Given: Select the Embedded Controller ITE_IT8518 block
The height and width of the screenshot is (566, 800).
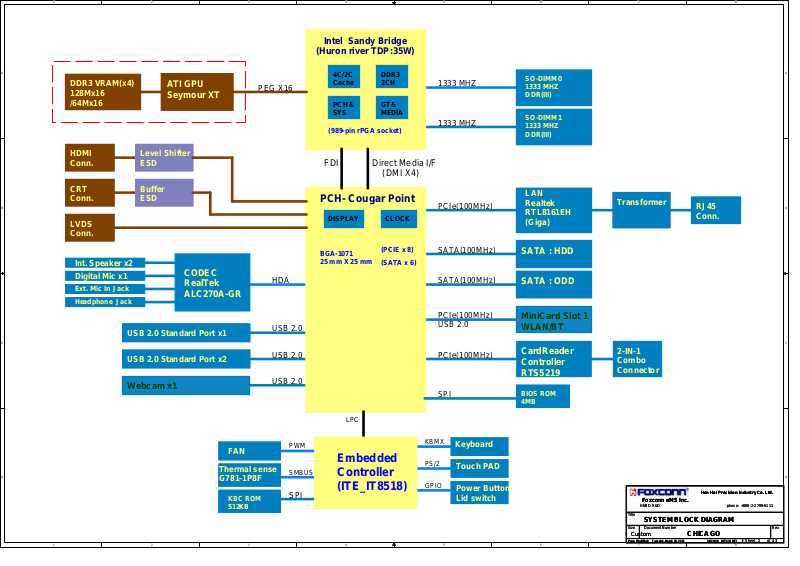Looking at the screenshot, I should coord(365,472).
